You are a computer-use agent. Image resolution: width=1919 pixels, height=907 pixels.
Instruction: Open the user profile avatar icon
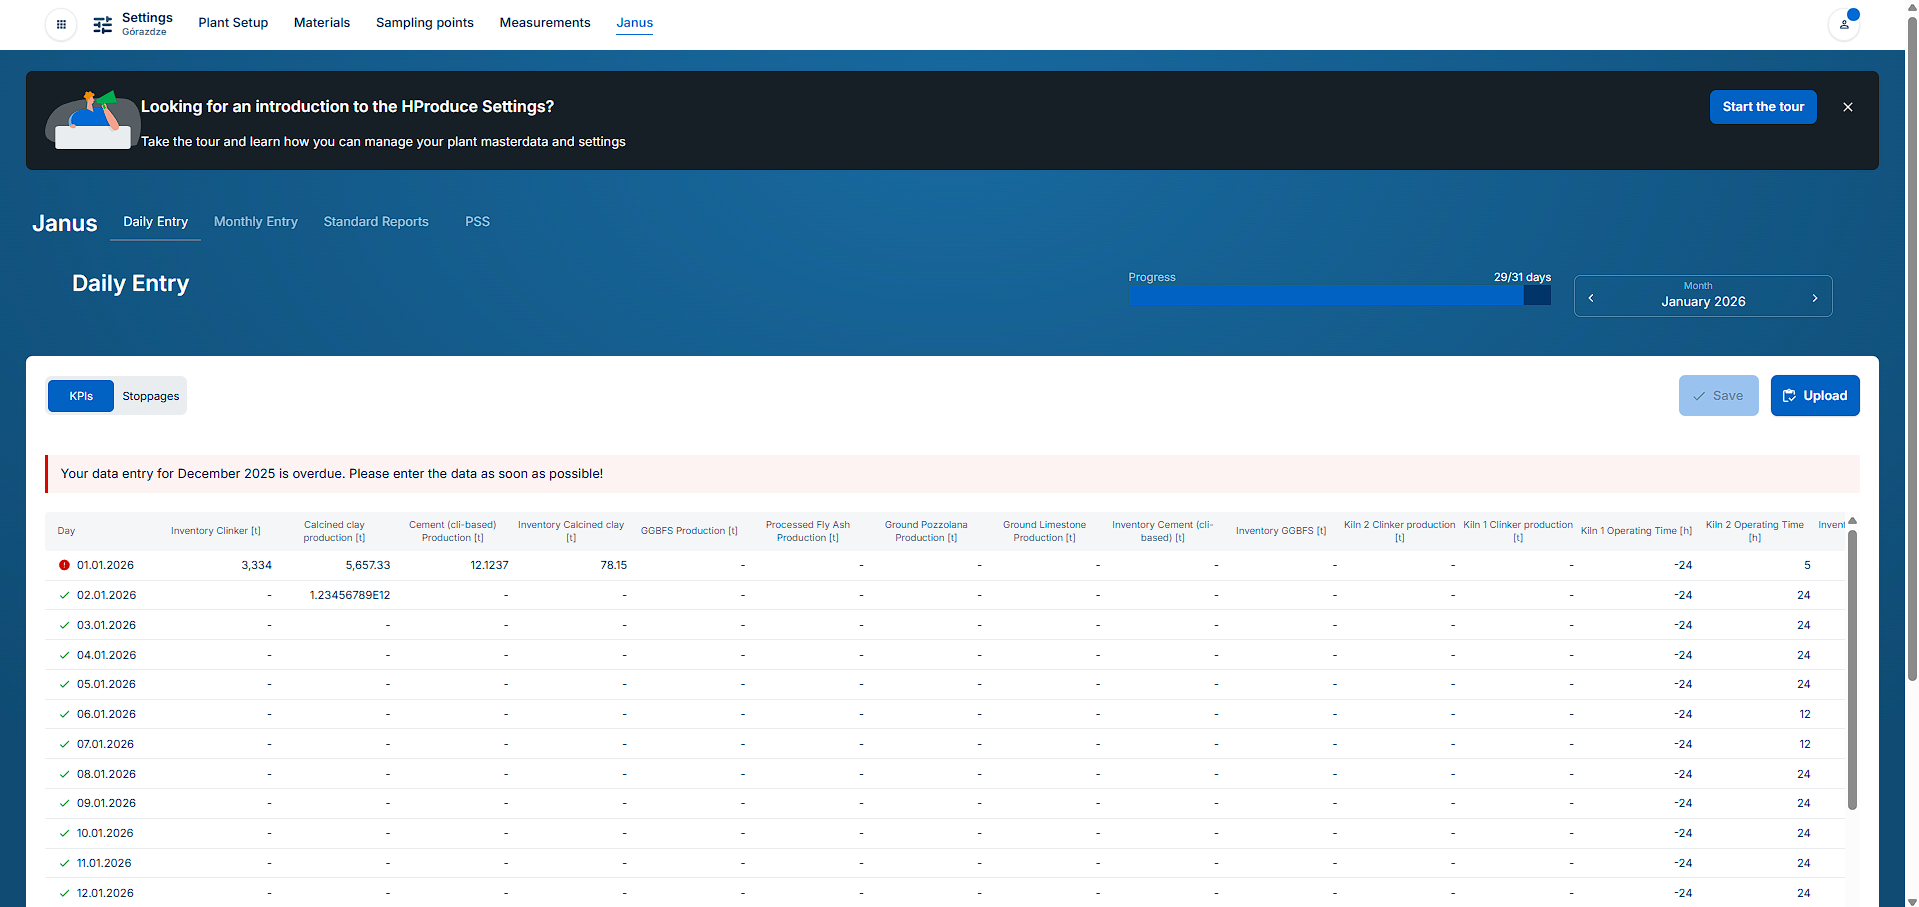1843,24
